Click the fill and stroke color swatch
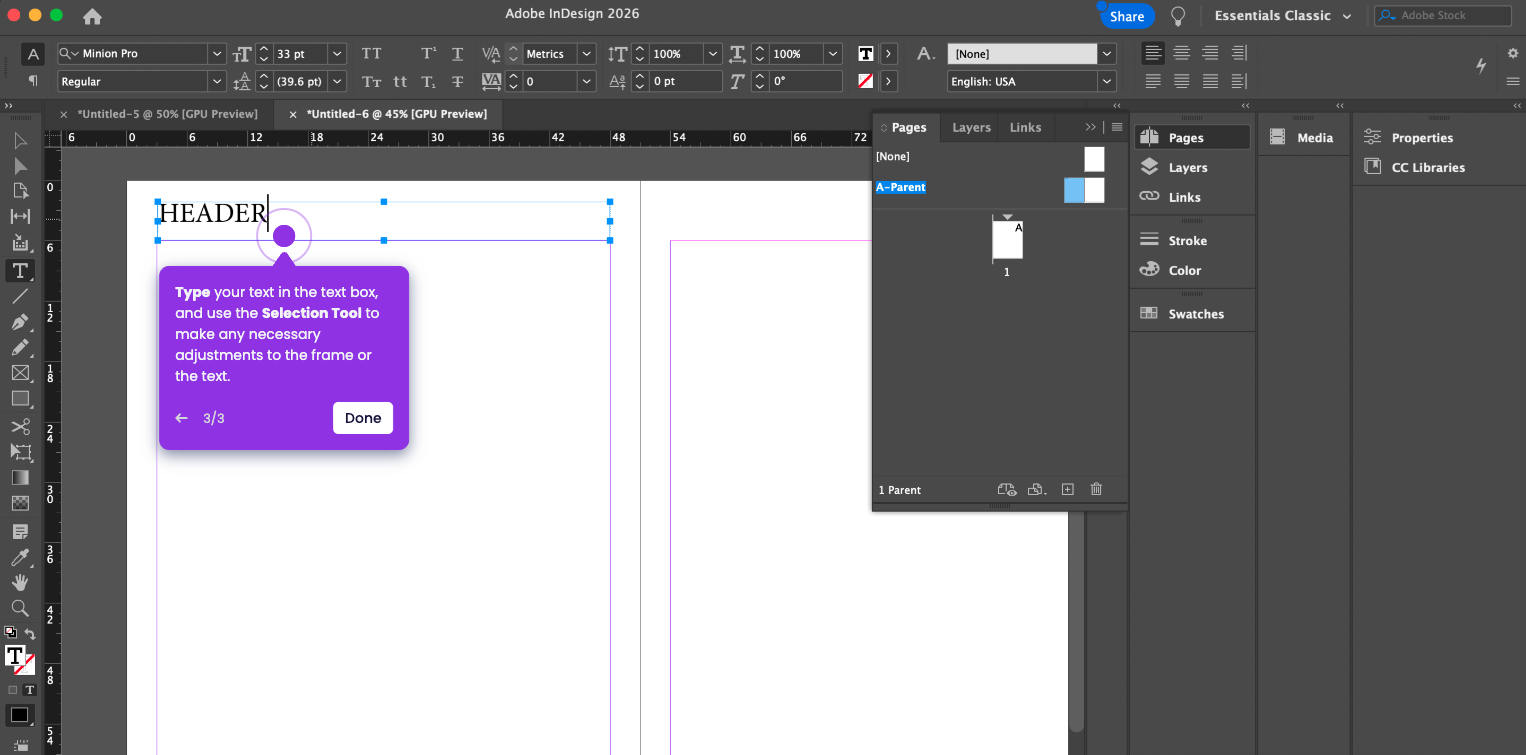 [17, 658]
